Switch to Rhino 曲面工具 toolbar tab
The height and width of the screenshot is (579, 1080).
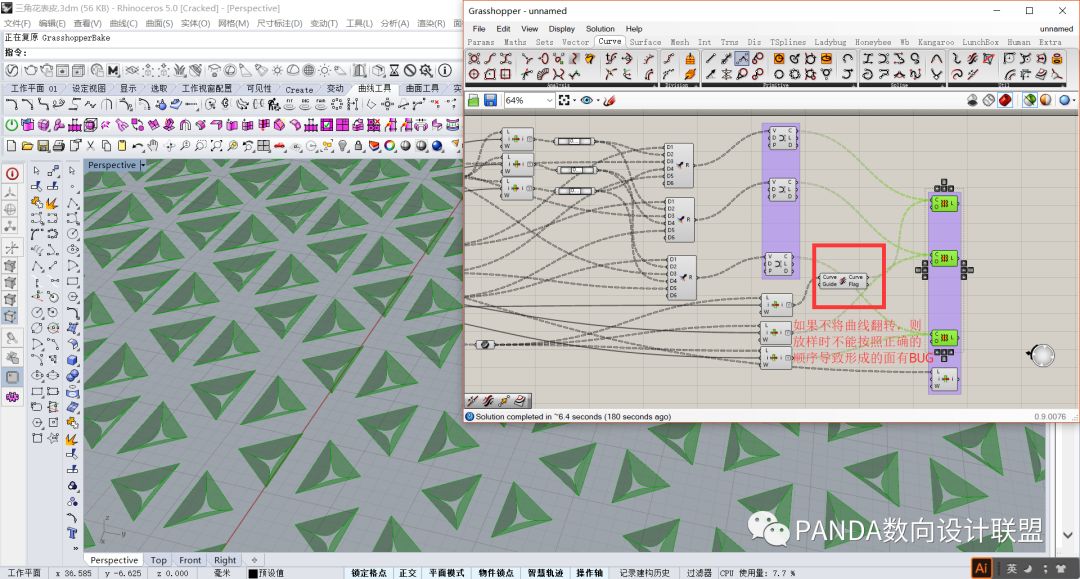[x=422, y=89]
